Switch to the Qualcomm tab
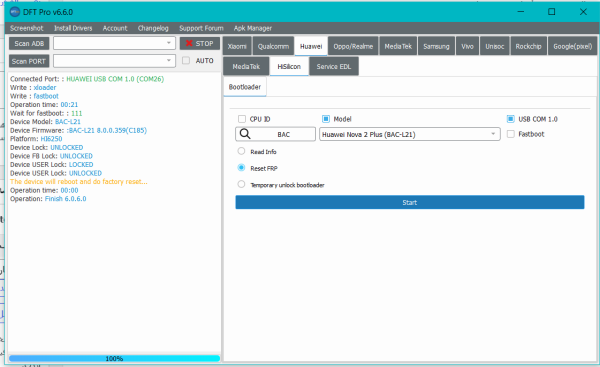The image size is (600, 367). [x=273, y=46]
